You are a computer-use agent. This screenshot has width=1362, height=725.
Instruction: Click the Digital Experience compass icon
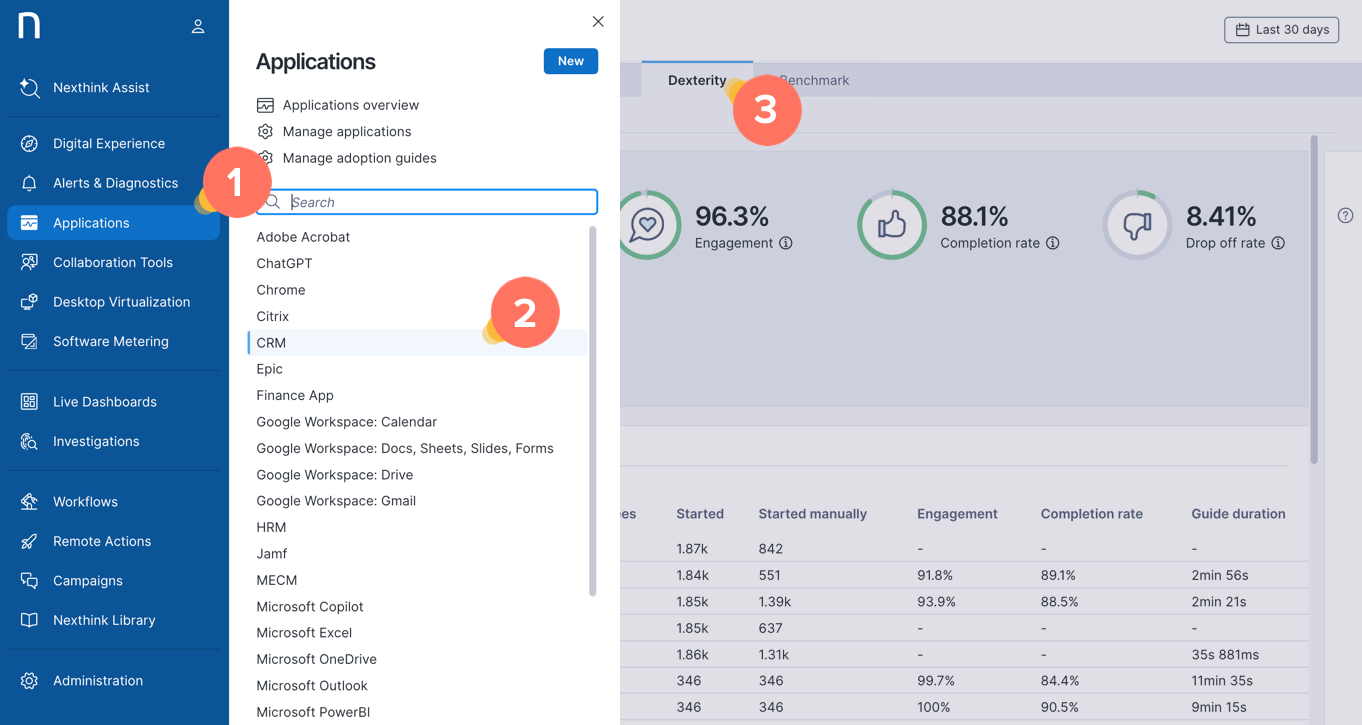[29, 144]
